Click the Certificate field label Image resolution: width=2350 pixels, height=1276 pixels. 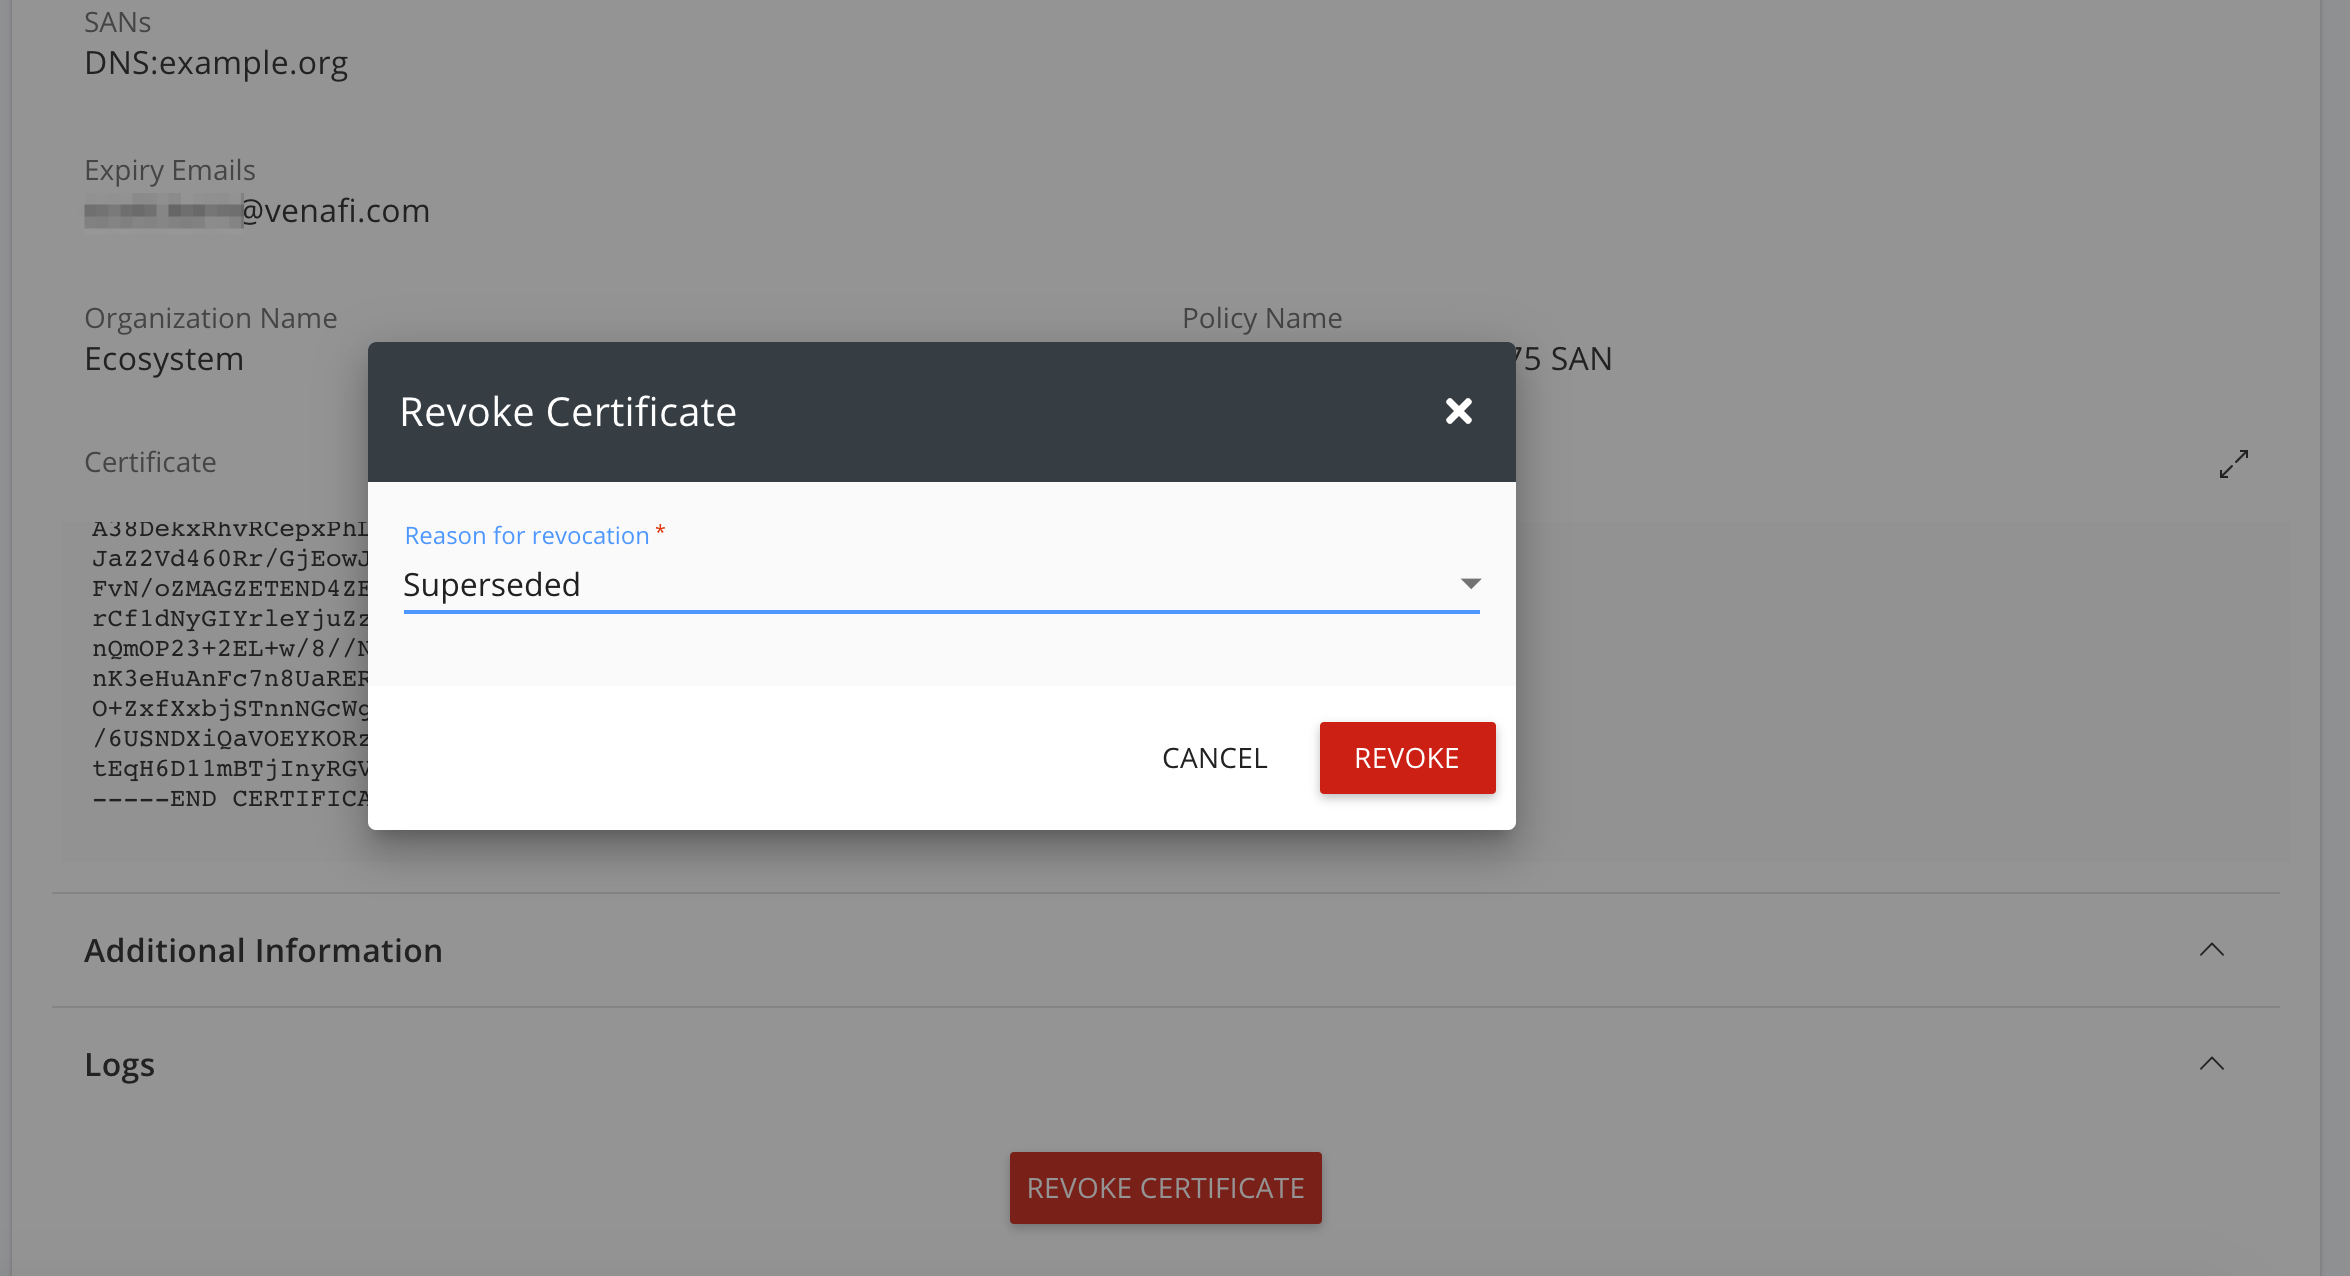[x=150, y=462]
